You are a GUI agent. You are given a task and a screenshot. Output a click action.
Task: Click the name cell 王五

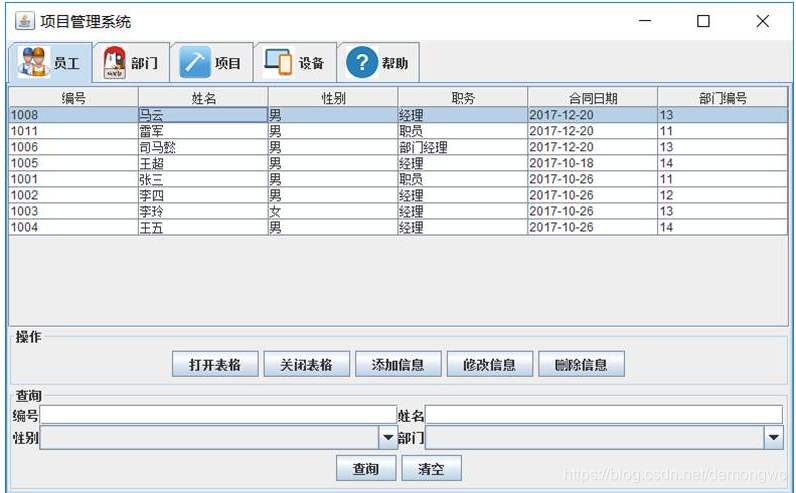[203, 227]
